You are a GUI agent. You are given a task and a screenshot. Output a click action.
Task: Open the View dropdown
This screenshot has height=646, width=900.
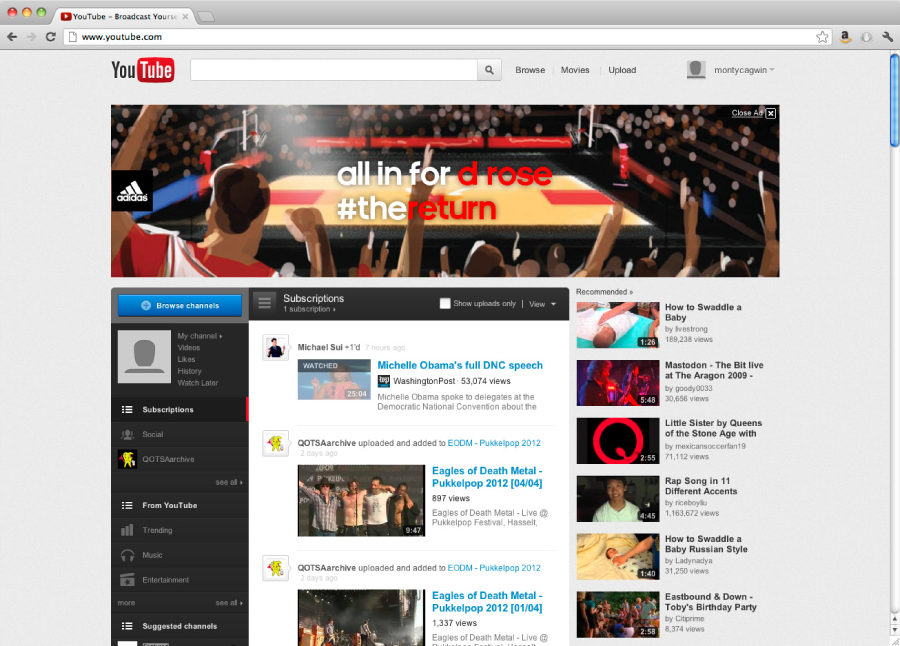(542, 304)
